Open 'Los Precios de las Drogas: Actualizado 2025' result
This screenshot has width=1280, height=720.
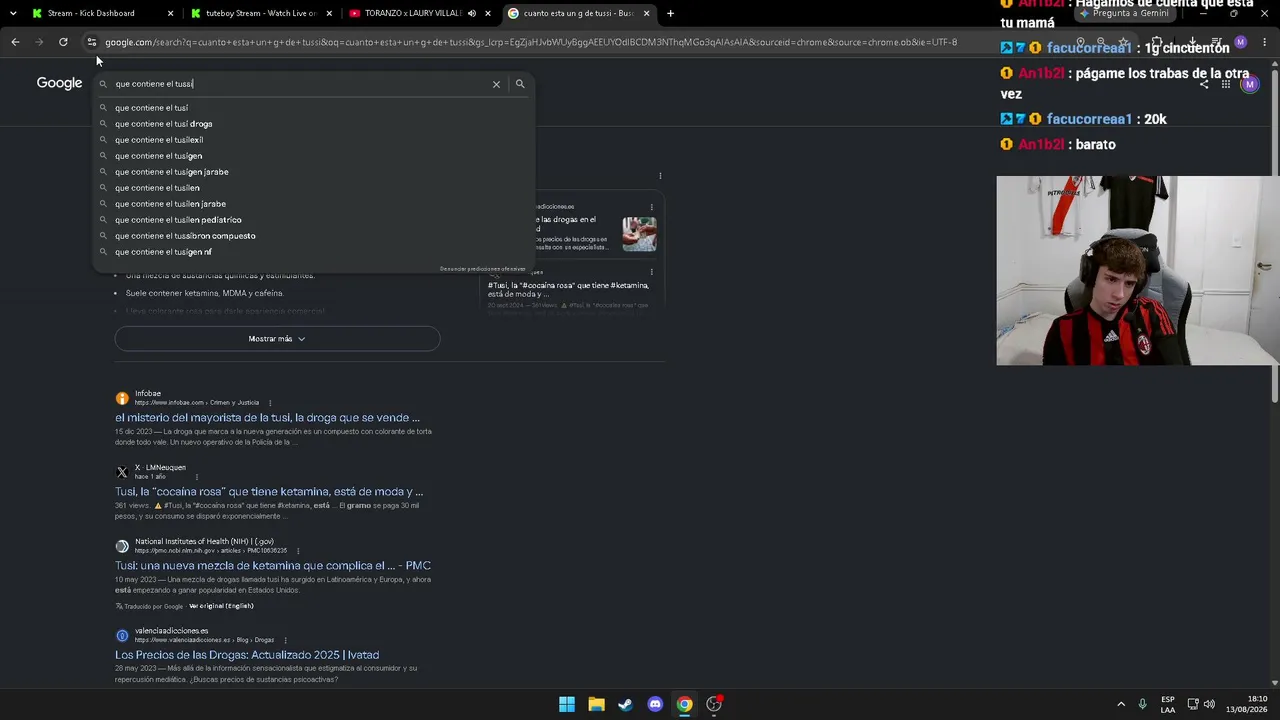pyautogui.click(x=247, y=655)
